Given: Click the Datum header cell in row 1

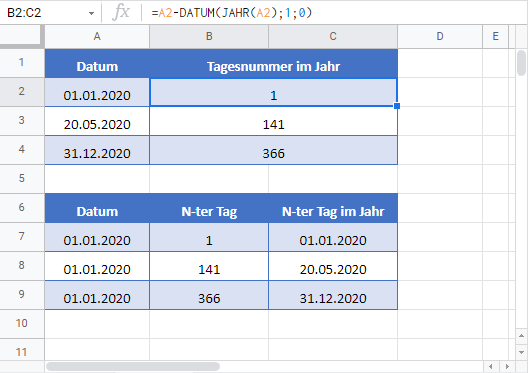Looking at the screenshot, I should pos(97,64).
